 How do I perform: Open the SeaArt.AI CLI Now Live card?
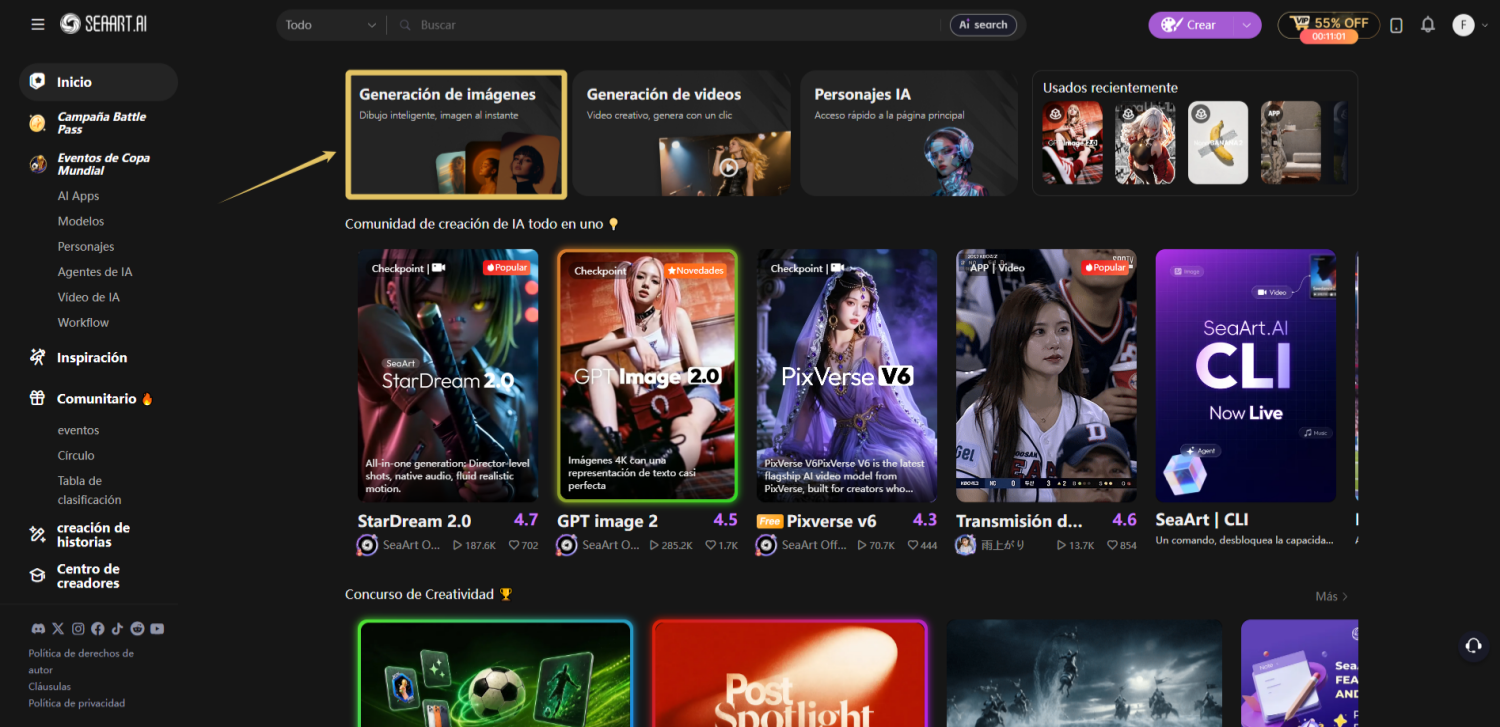pyautogui.click(x=1246, y=375)
